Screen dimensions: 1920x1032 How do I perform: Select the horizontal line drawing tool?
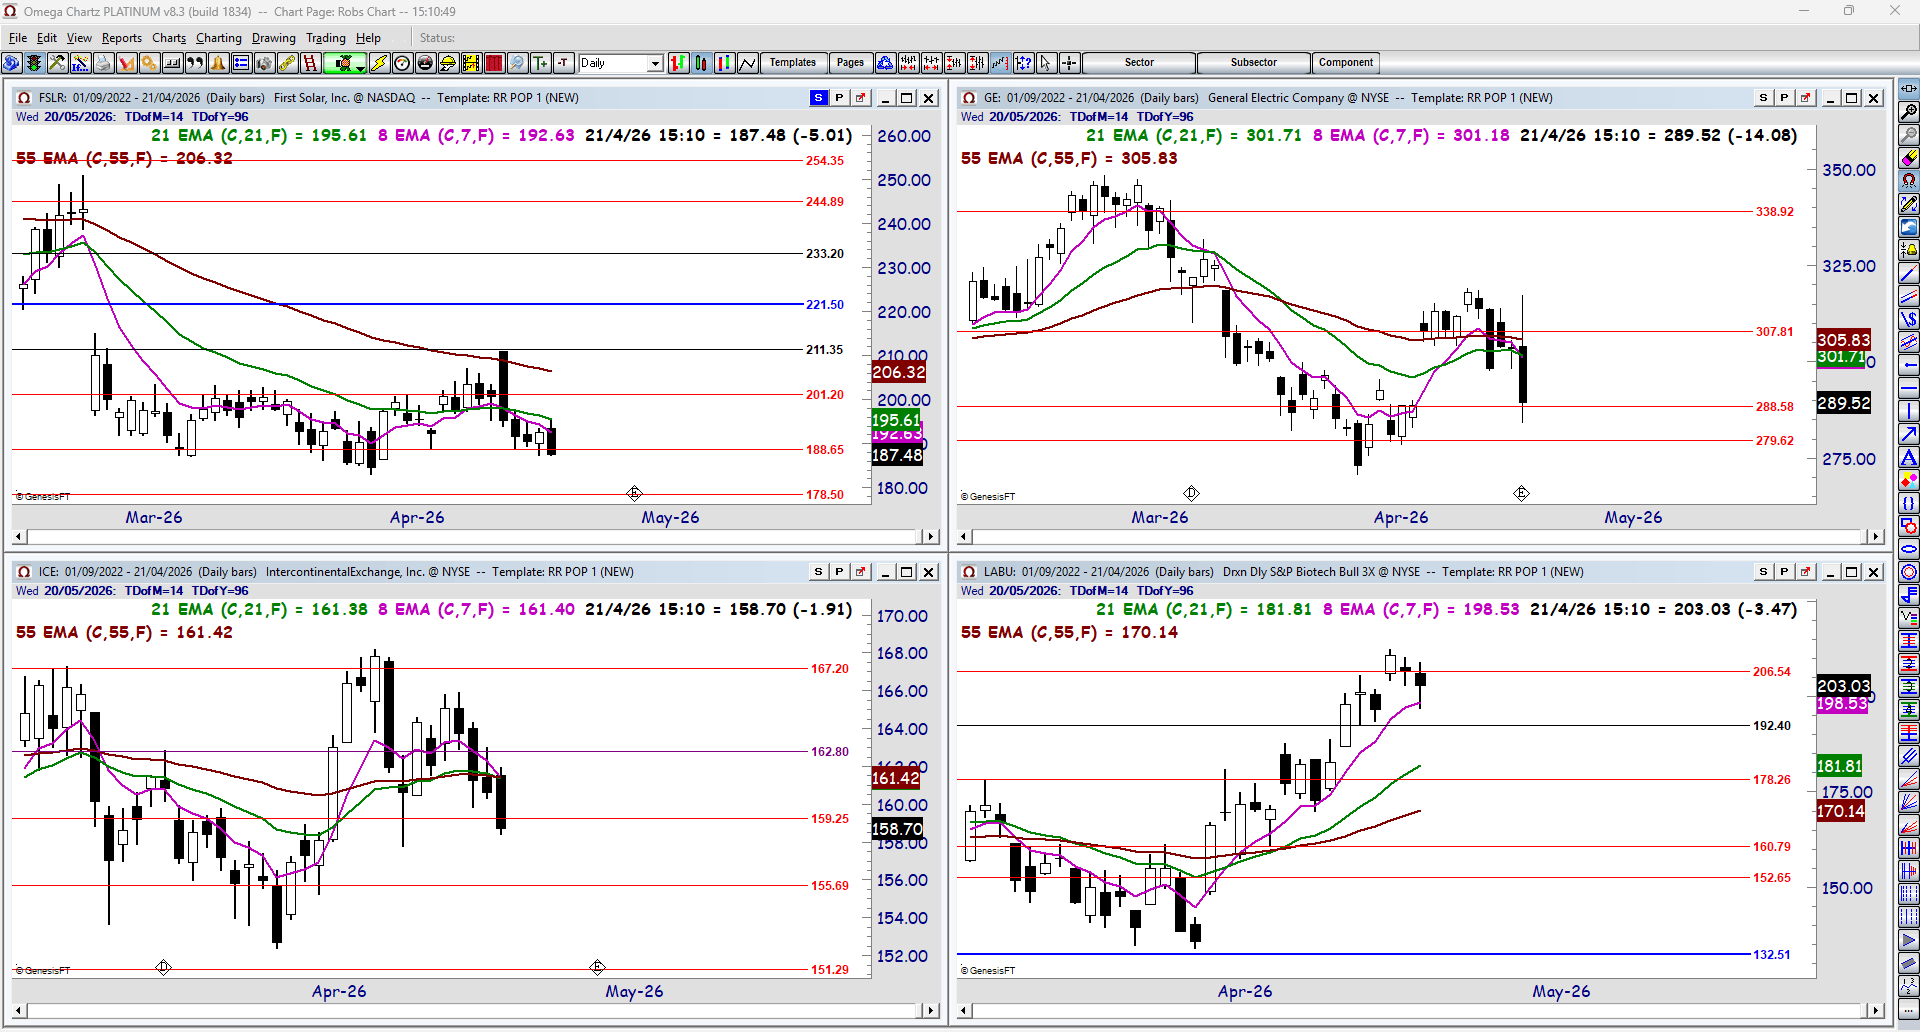[x=1909, y=388]
